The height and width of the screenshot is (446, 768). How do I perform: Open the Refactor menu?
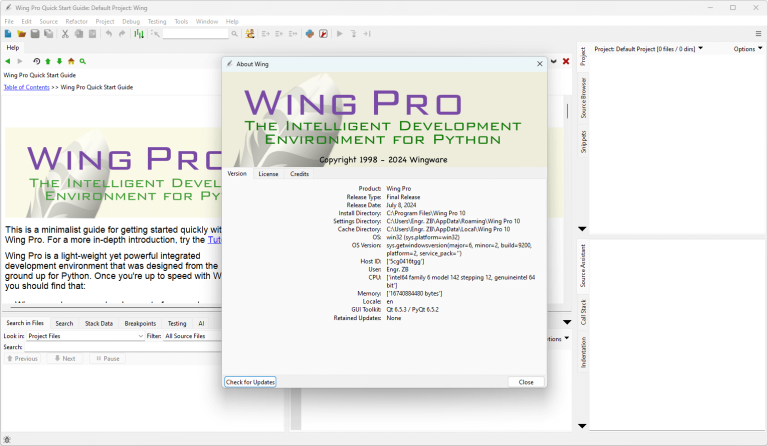[76, 22]
